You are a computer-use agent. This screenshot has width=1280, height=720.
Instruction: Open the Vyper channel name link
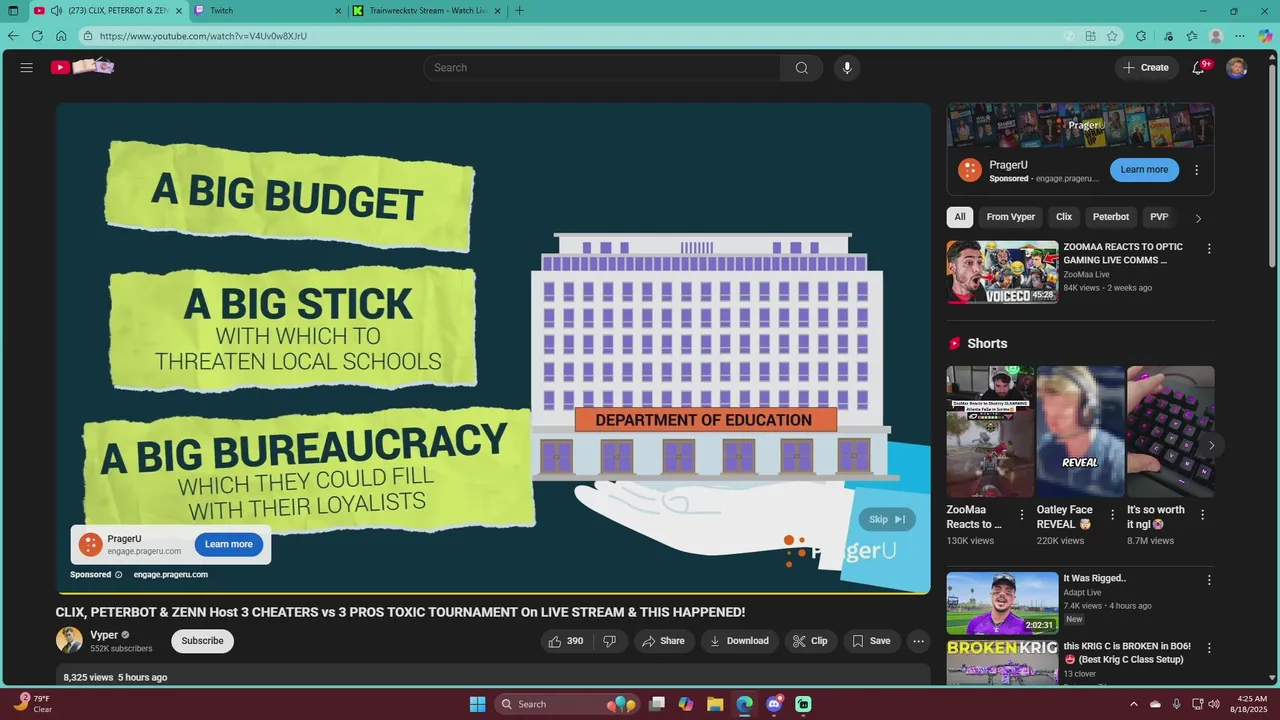[x=104, y=635]
